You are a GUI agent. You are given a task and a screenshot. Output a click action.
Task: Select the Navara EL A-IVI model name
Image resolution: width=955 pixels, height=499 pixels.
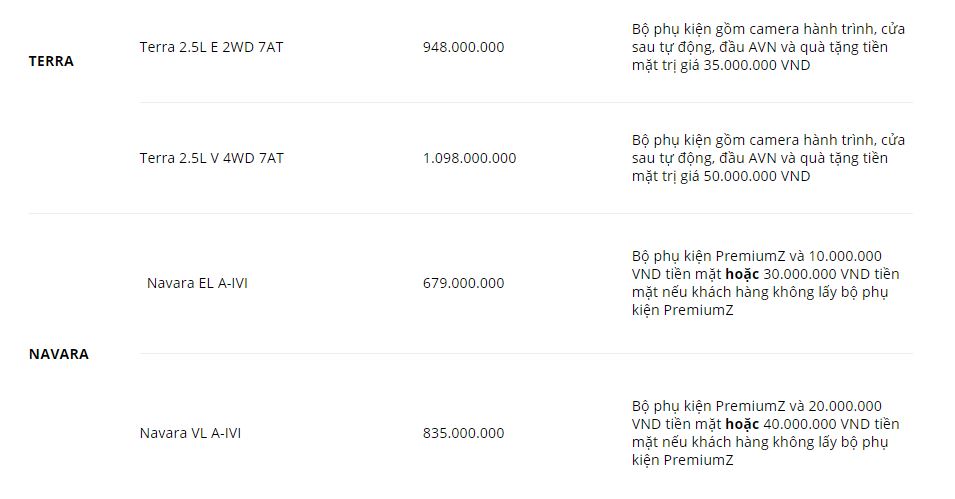[x=197, y=283]
